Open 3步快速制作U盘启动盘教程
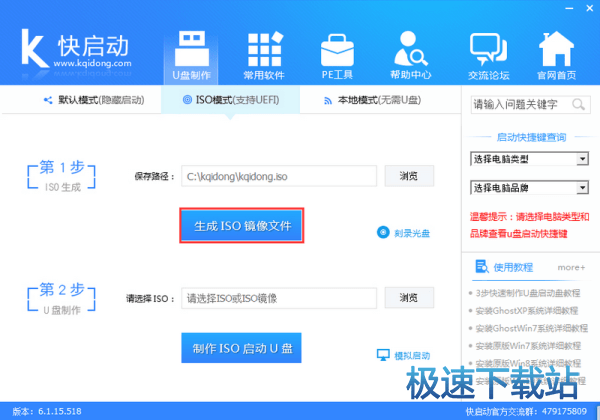The width and height of the screenshot is (600, 420). pyautogui.click(x=528, y=293)
